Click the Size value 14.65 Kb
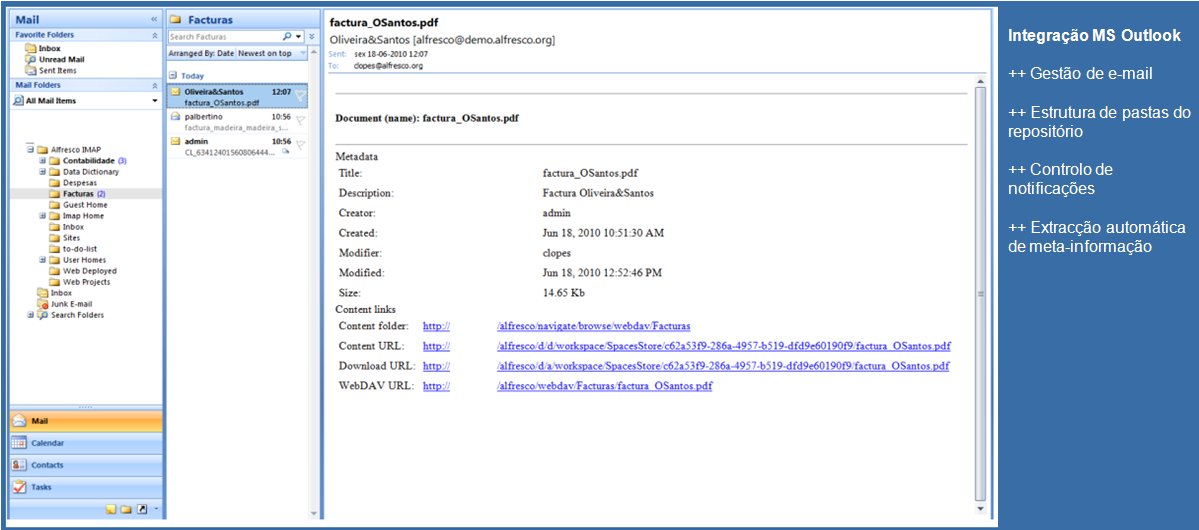This screenshot has width=1199, height=530. pyautogui.click(x=564, y=292)
